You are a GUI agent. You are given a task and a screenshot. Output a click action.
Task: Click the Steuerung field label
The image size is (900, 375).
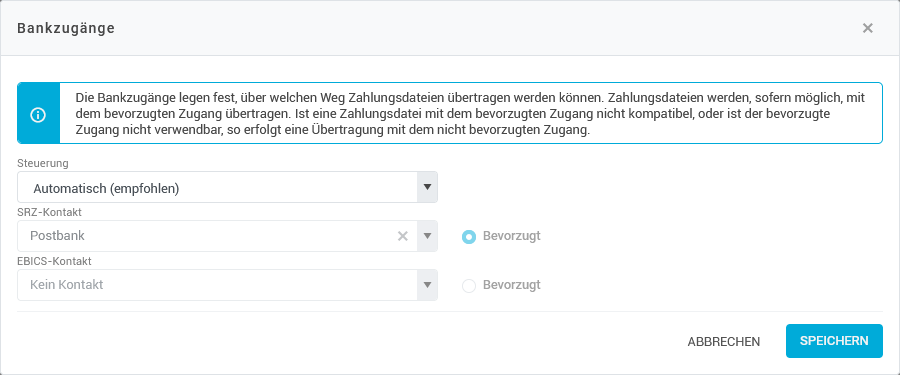(x=43, y=163)
